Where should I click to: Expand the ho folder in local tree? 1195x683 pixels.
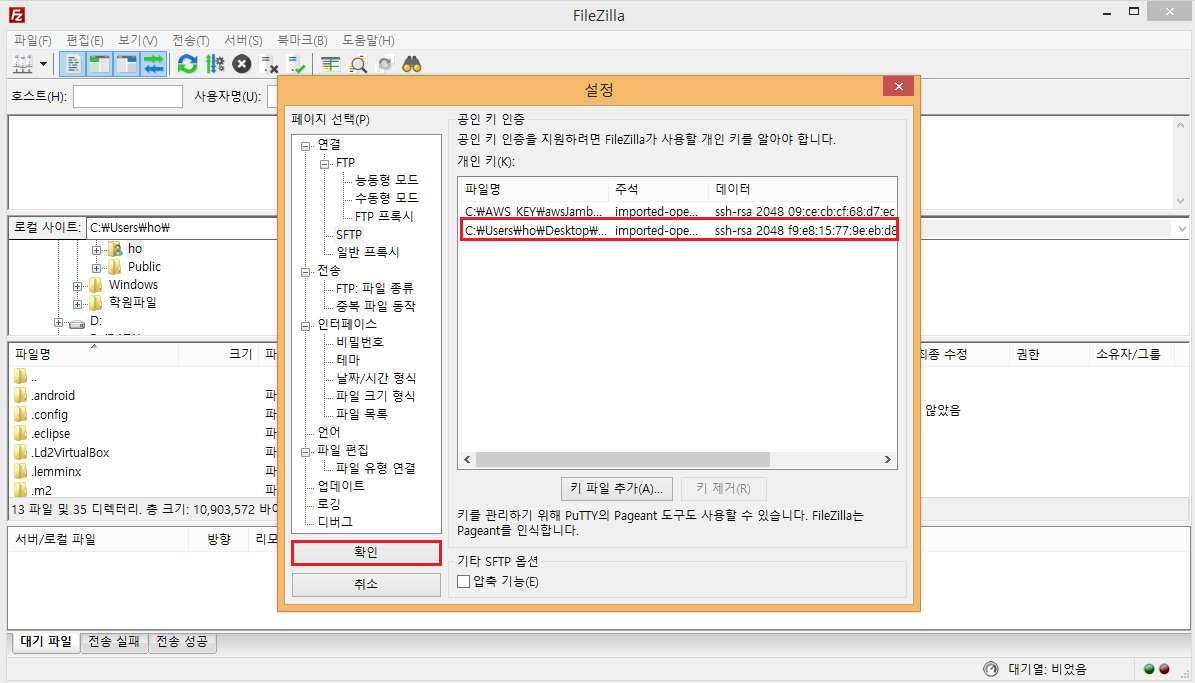pyautogui.click(x=96, y=250)
